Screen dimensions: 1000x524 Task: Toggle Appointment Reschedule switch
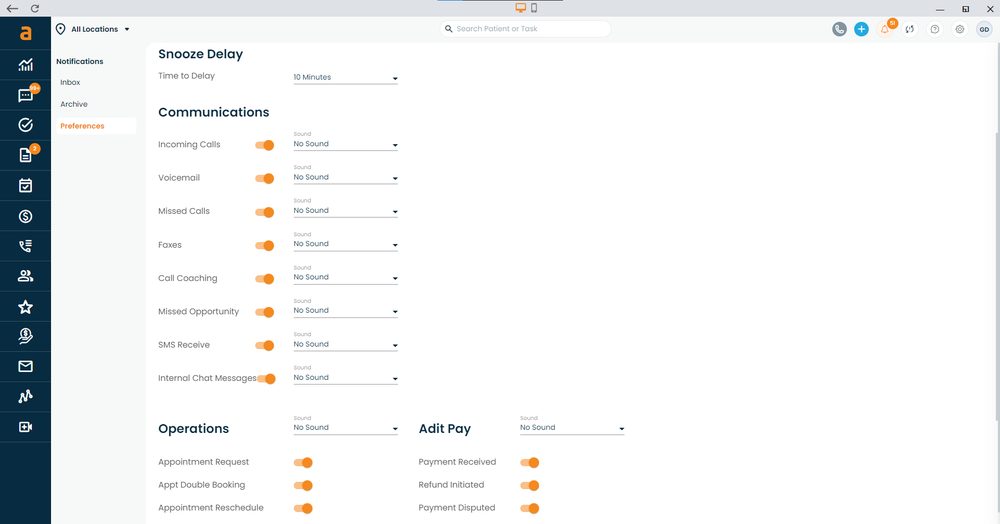point(303,508)
